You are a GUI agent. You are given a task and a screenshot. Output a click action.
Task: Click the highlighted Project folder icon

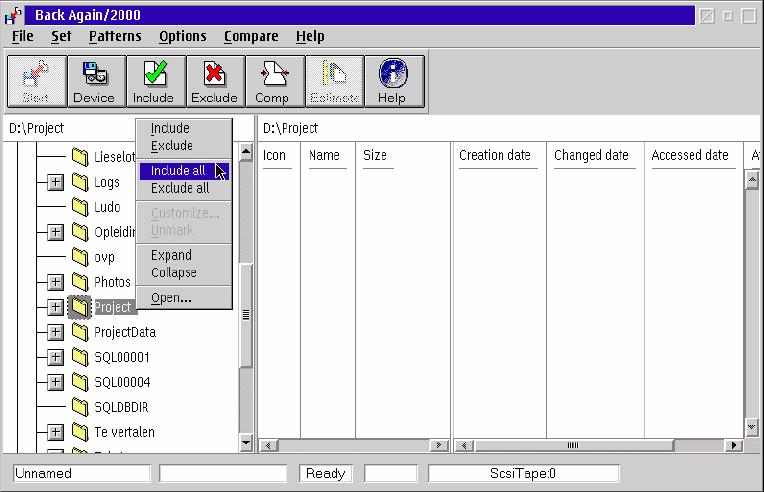click(80, 307)
